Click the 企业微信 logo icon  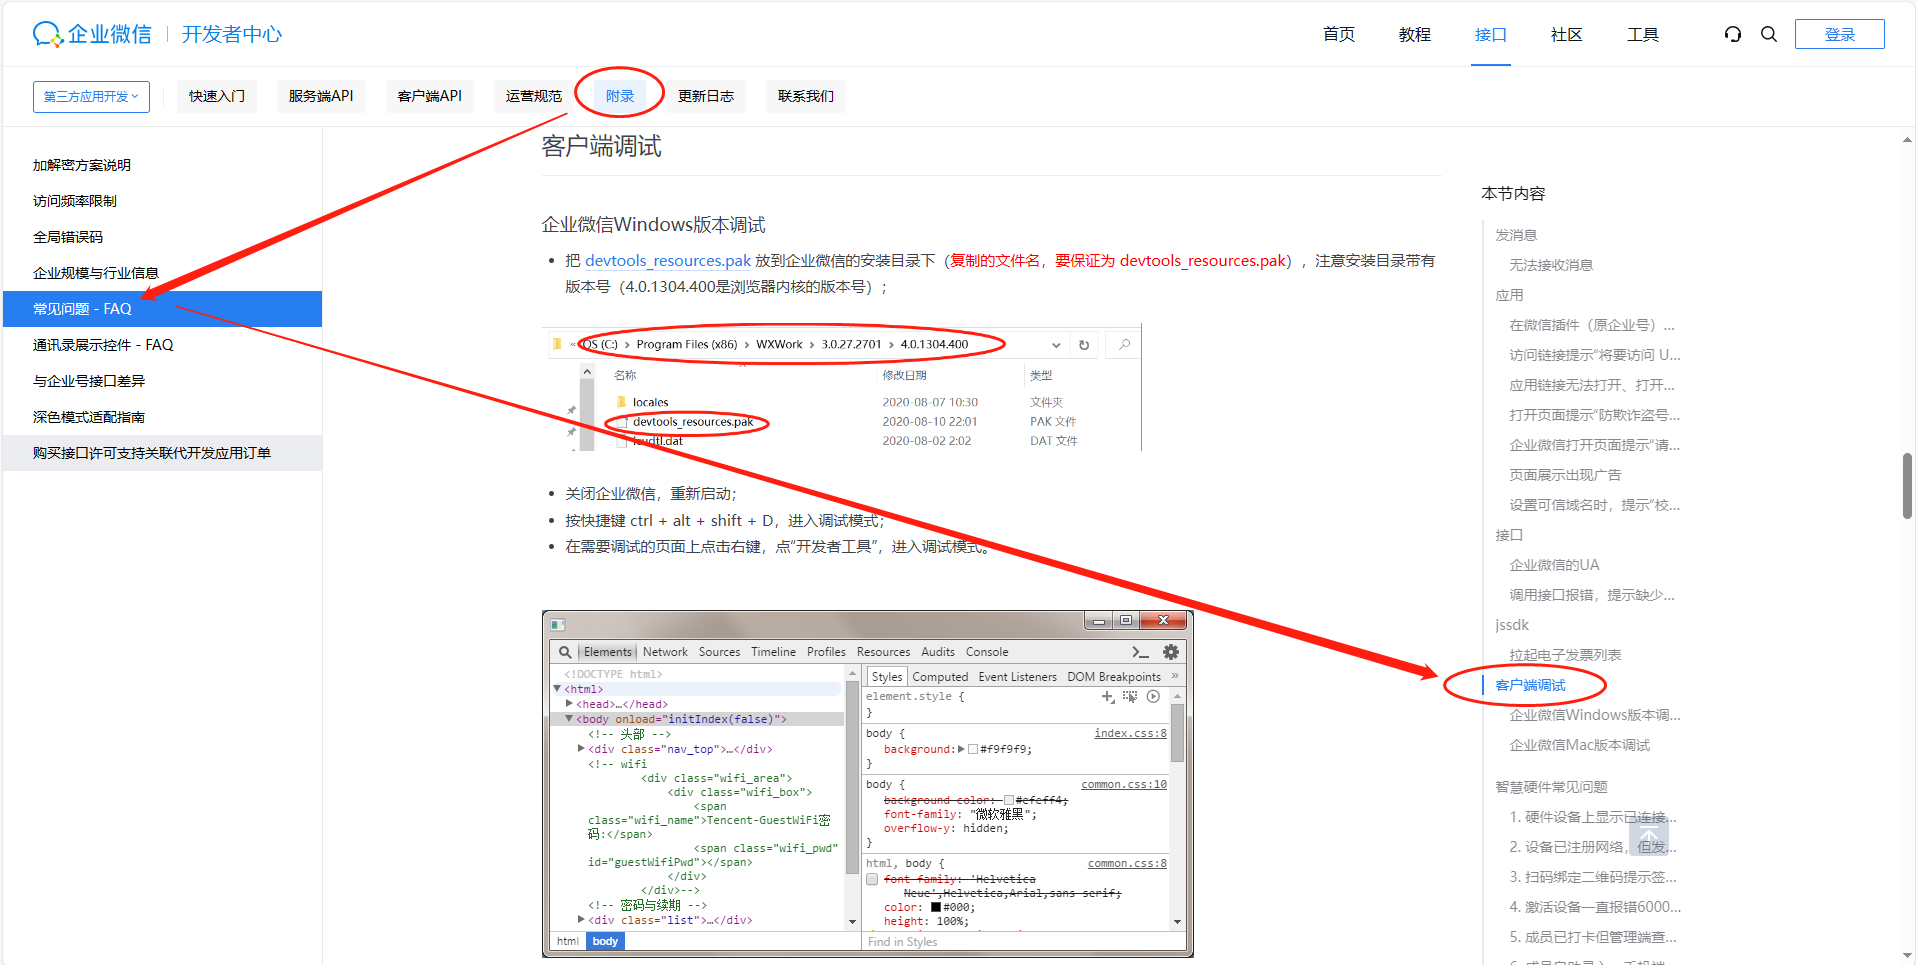[x=47, y=34]
